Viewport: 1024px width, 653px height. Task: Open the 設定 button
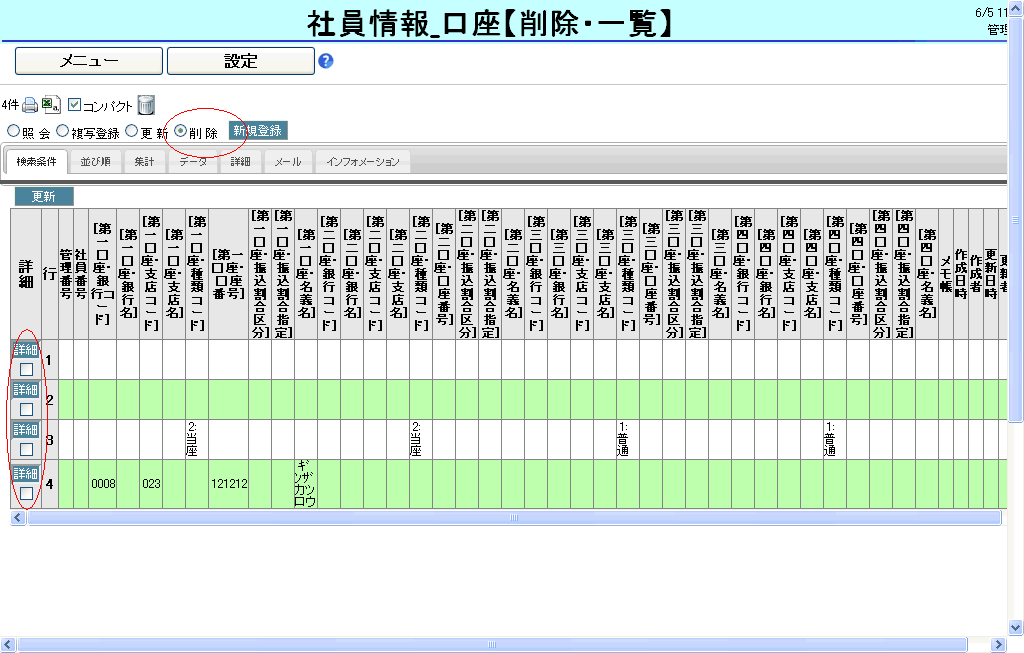240,61
